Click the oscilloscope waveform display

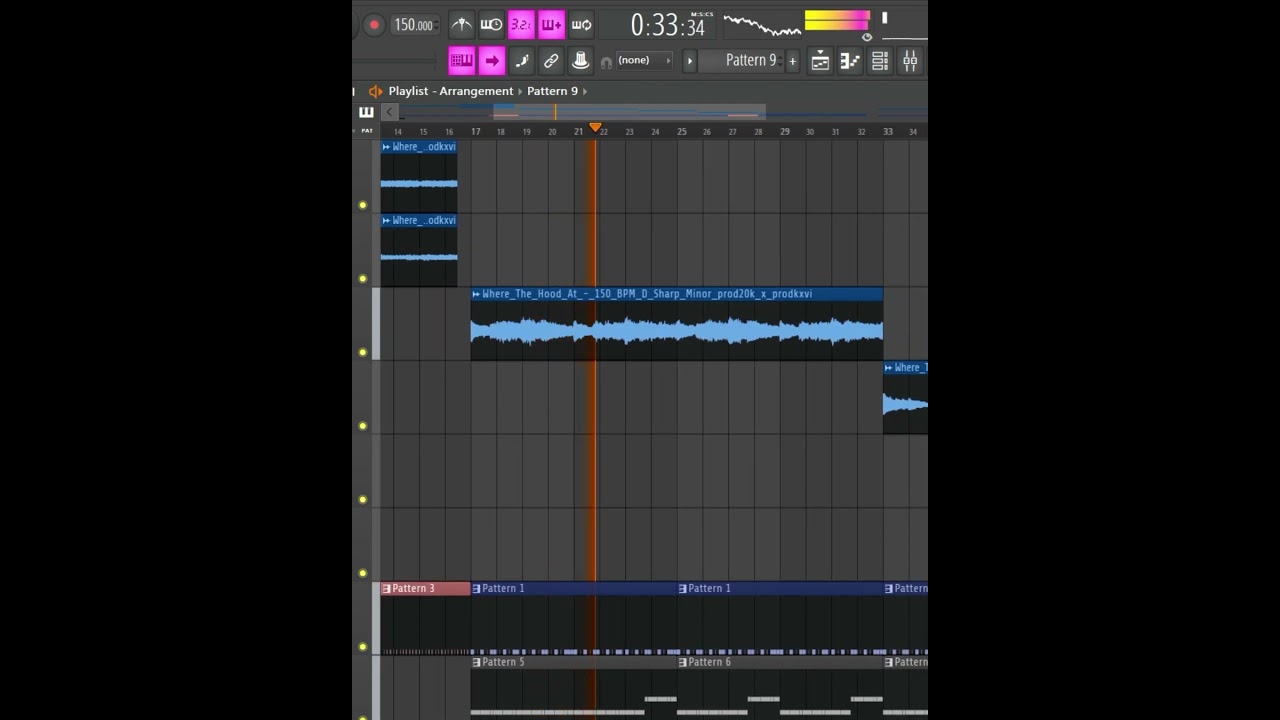(x=762, y=25)
